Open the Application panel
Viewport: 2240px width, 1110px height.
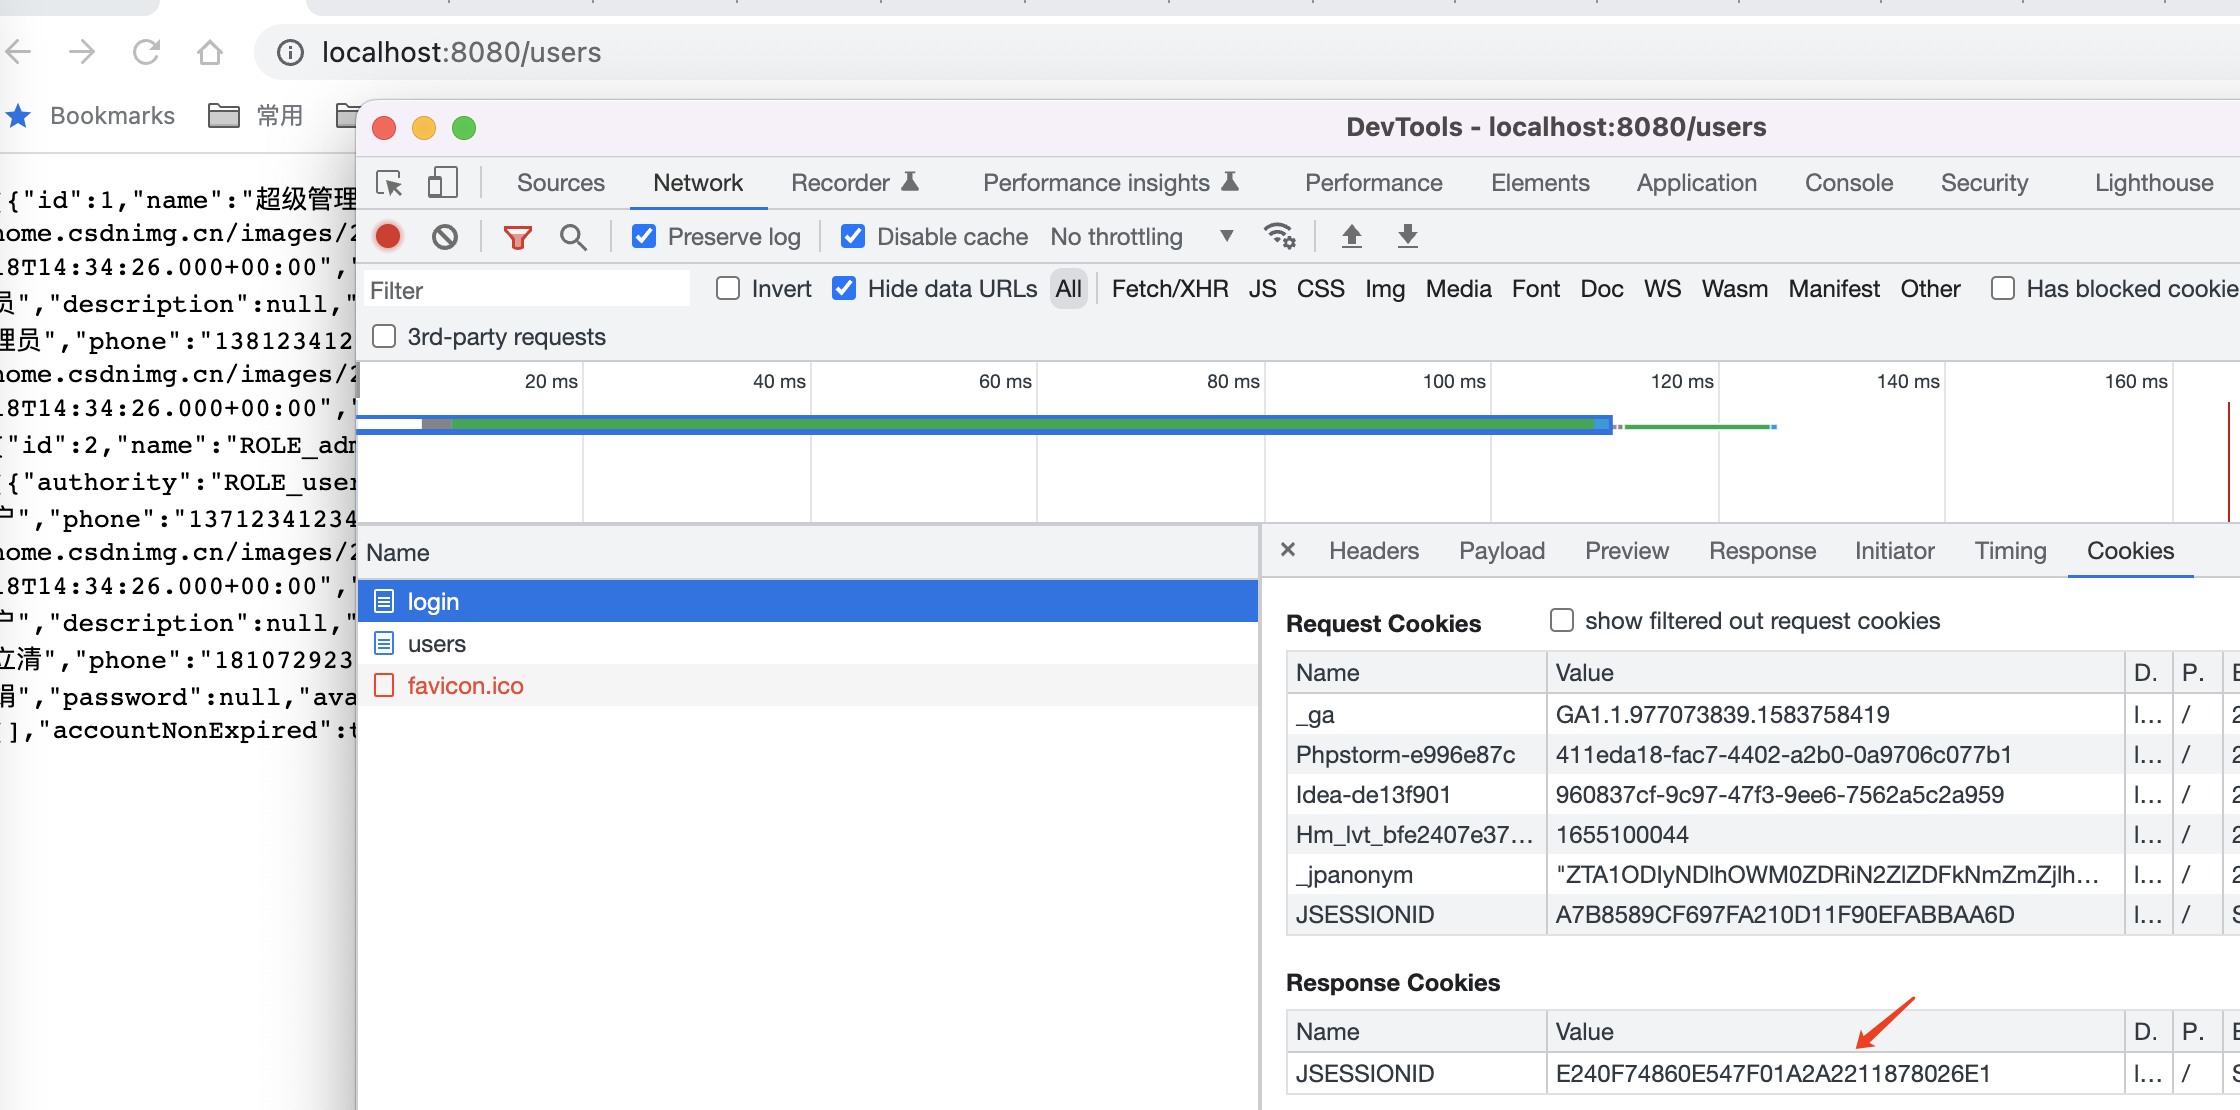(1697, 183)
